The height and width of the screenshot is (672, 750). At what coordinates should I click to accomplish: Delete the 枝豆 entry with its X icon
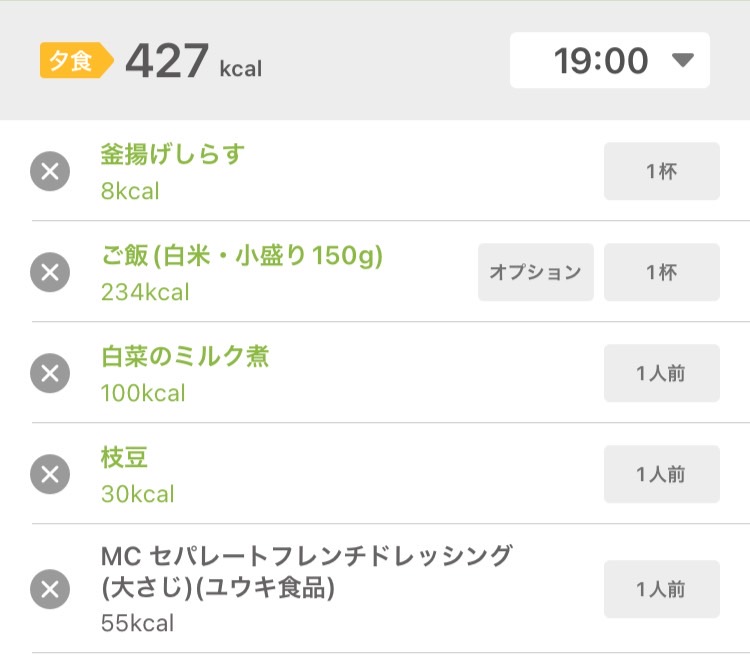click(50, 474)
